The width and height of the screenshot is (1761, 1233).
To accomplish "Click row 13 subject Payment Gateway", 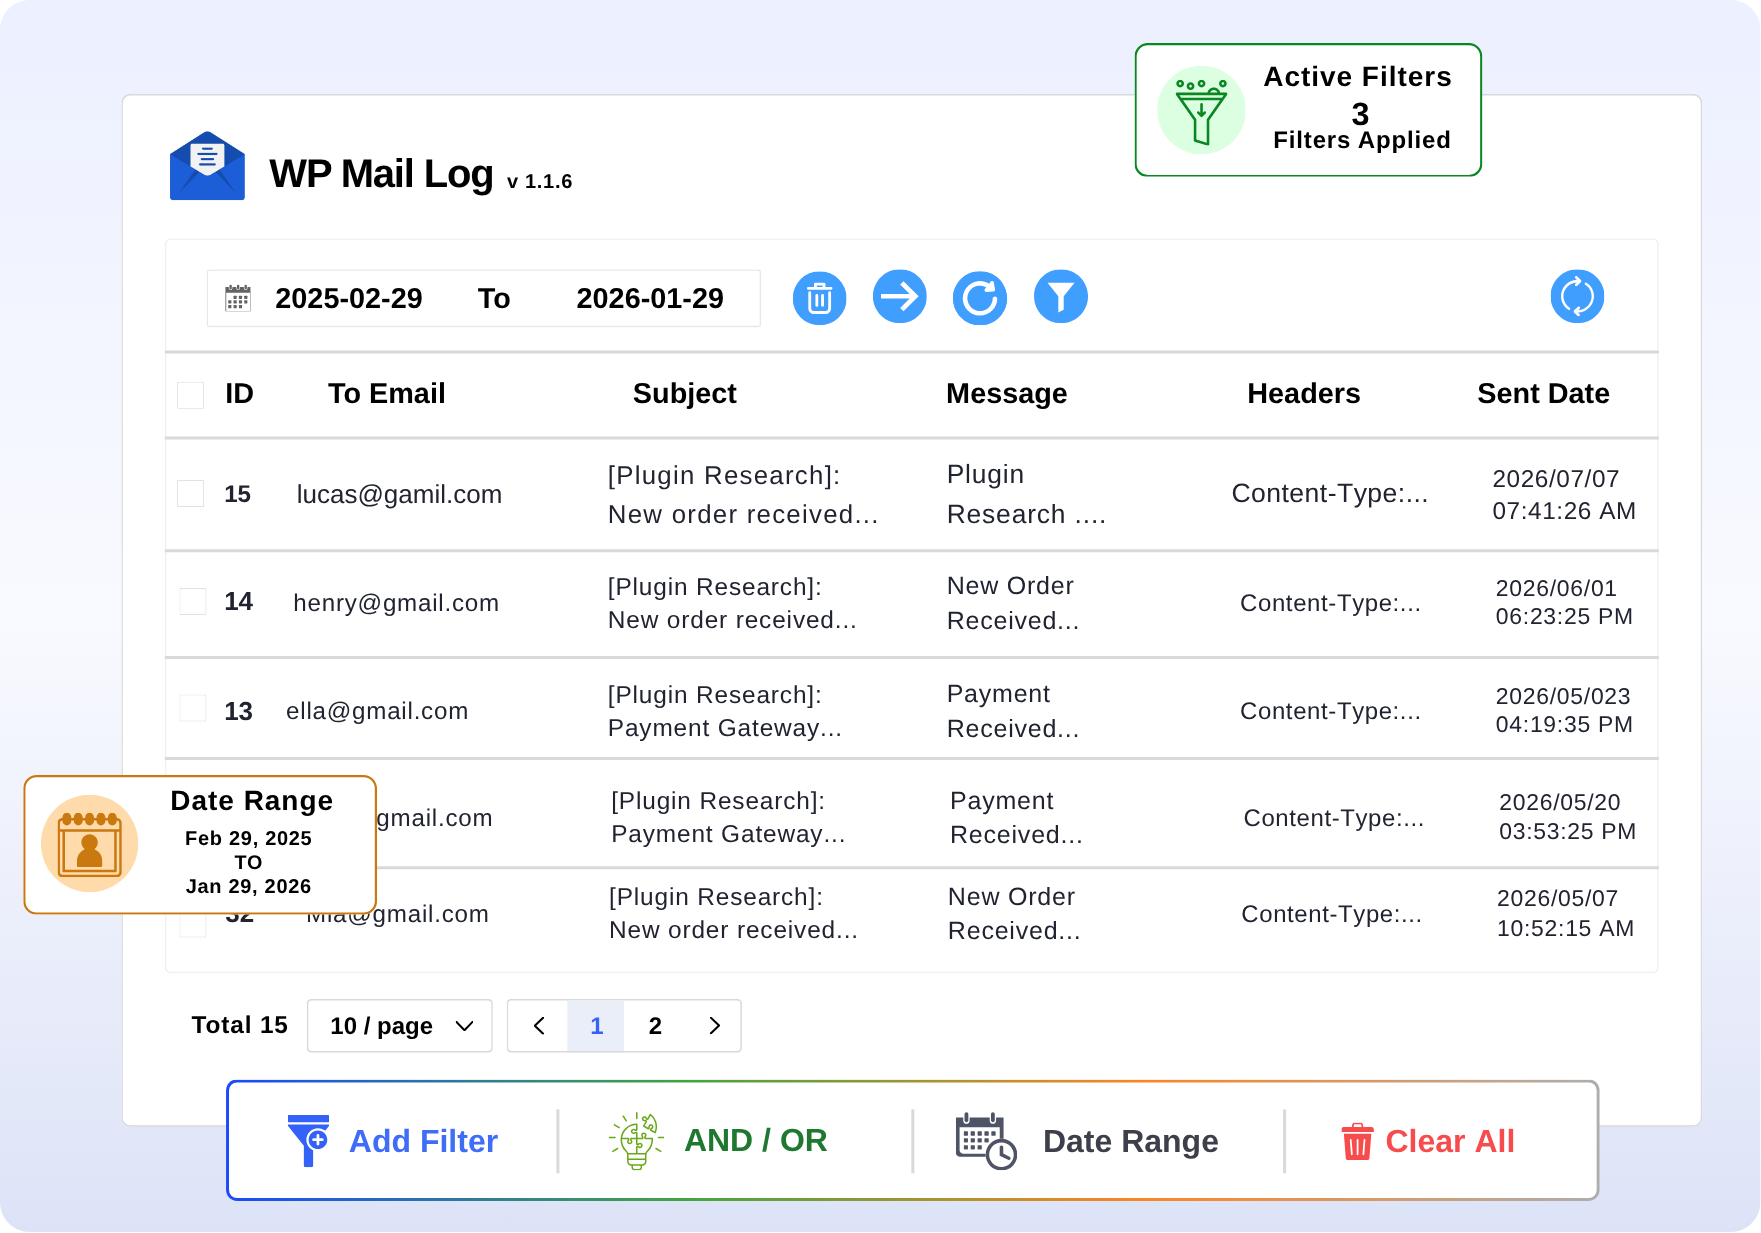I will [725, 711].
